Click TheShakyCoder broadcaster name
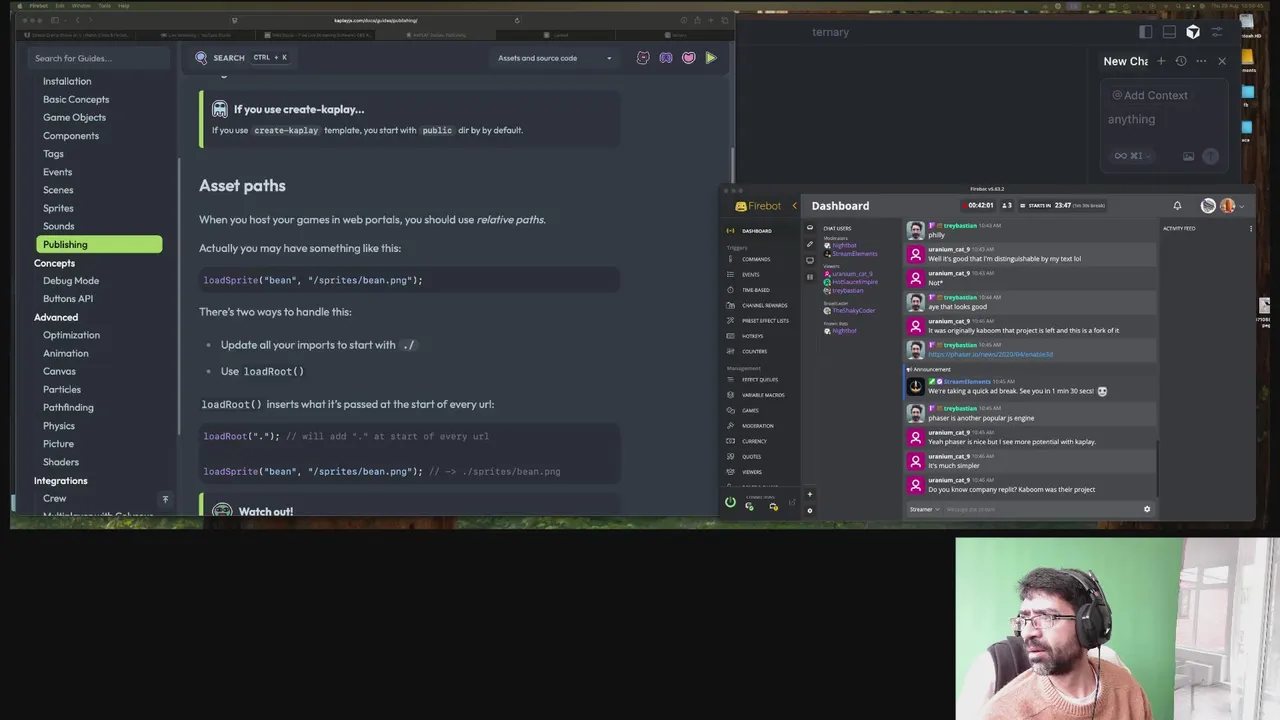This screenshot has width=1280, height=720. (853, 310)
